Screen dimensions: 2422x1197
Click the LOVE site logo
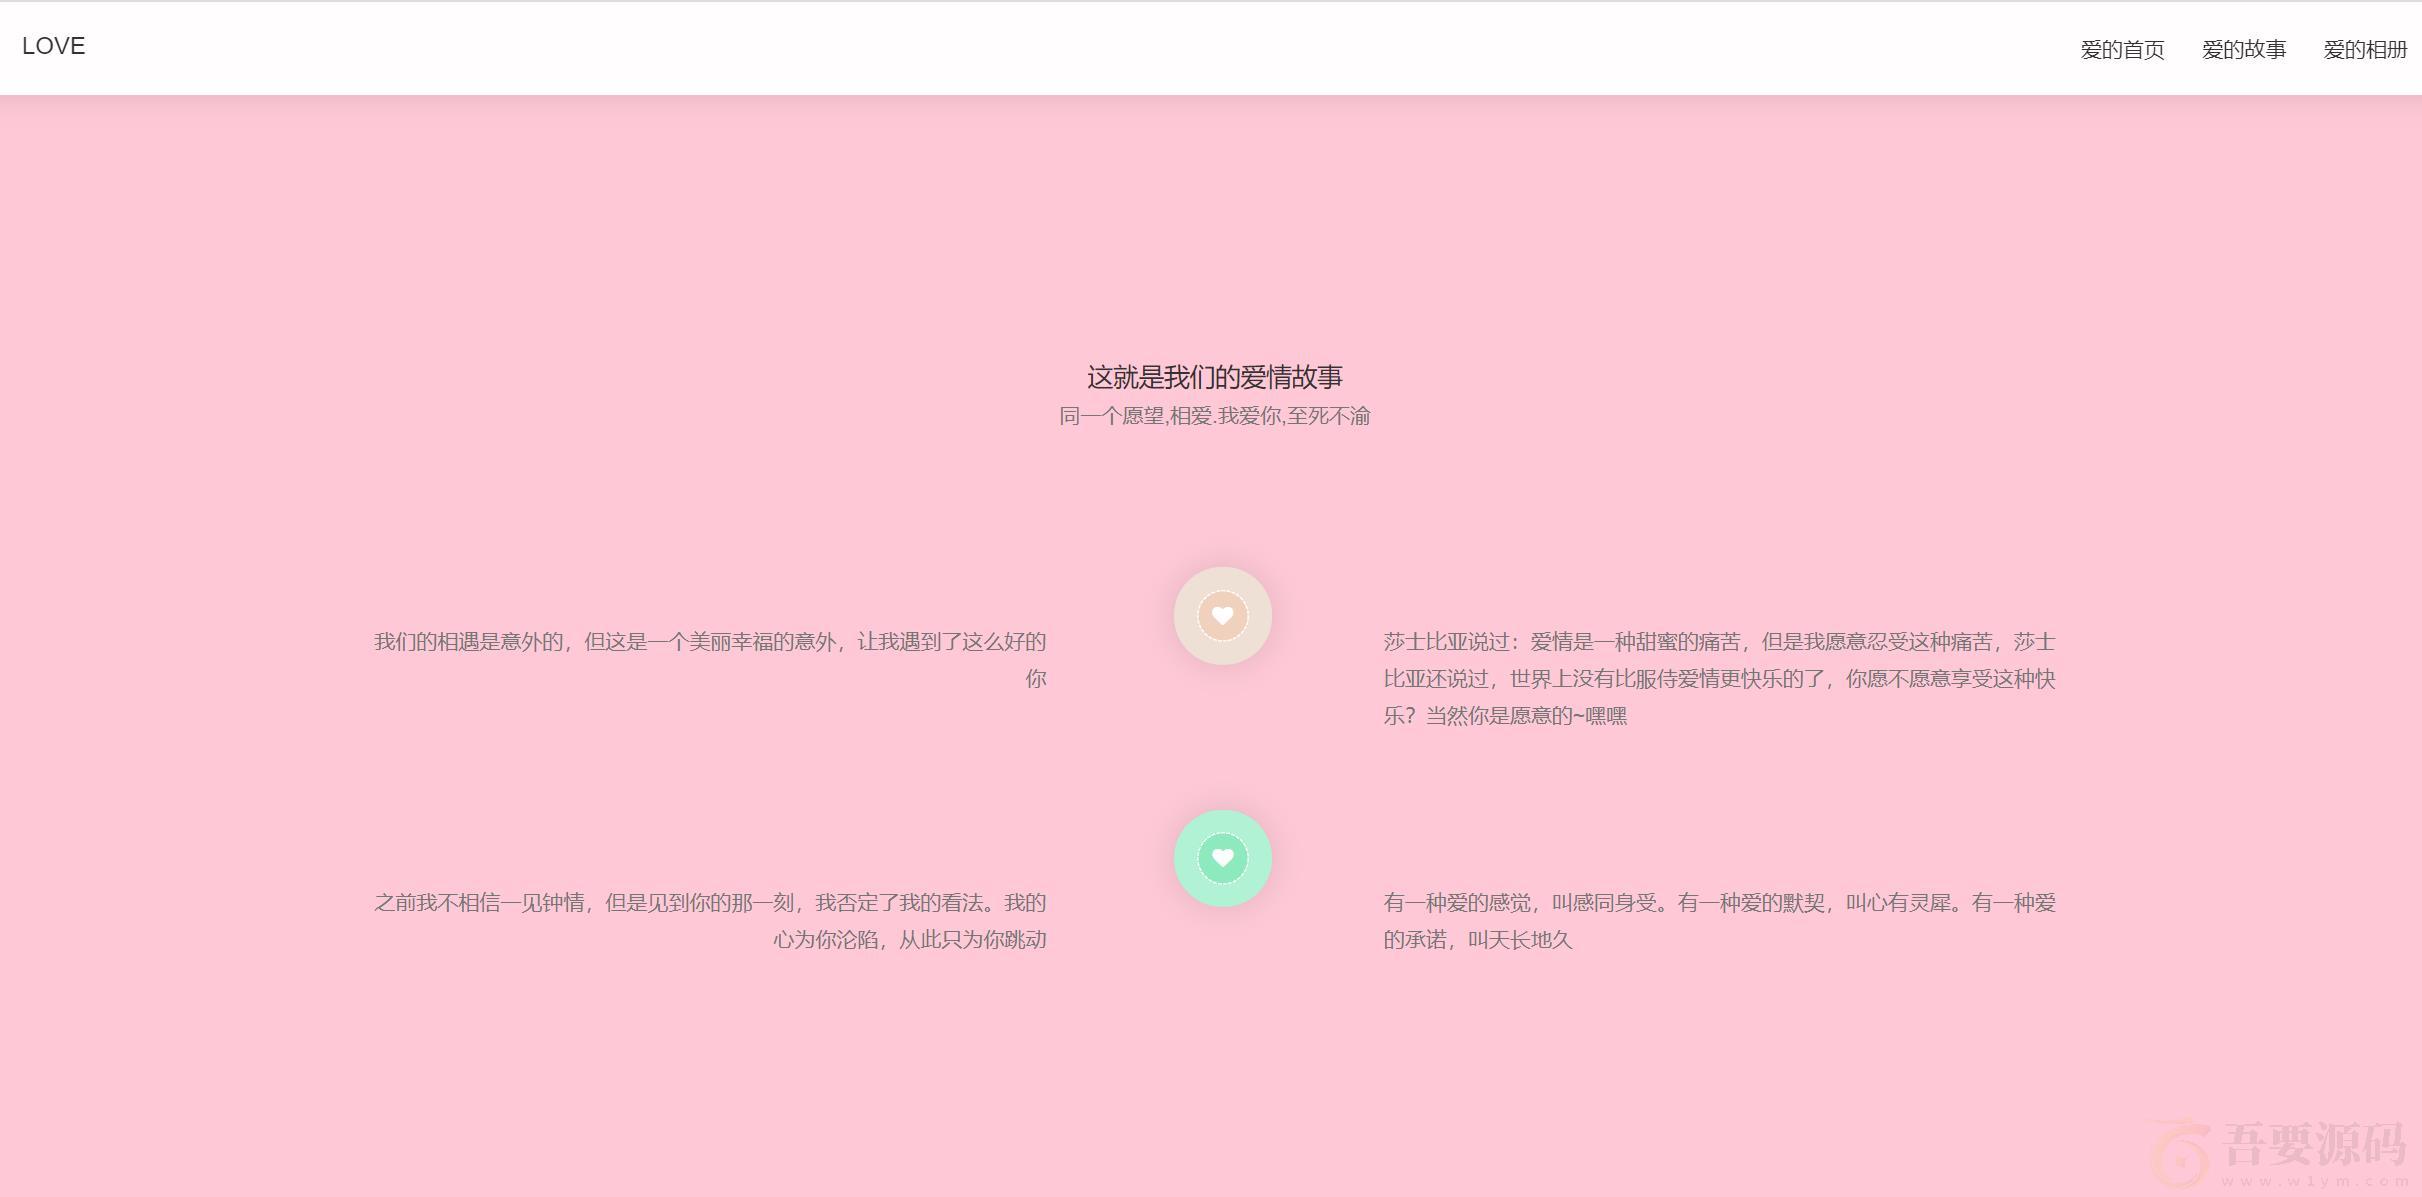[54, 46]
